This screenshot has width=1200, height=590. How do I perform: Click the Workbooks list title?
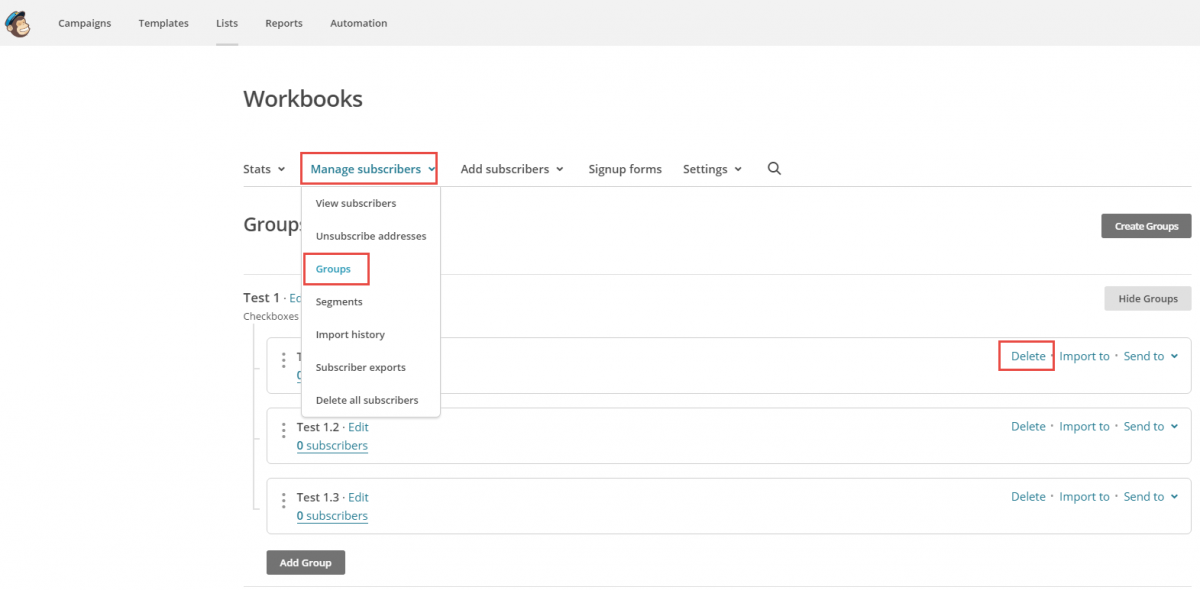pos(303,99)
